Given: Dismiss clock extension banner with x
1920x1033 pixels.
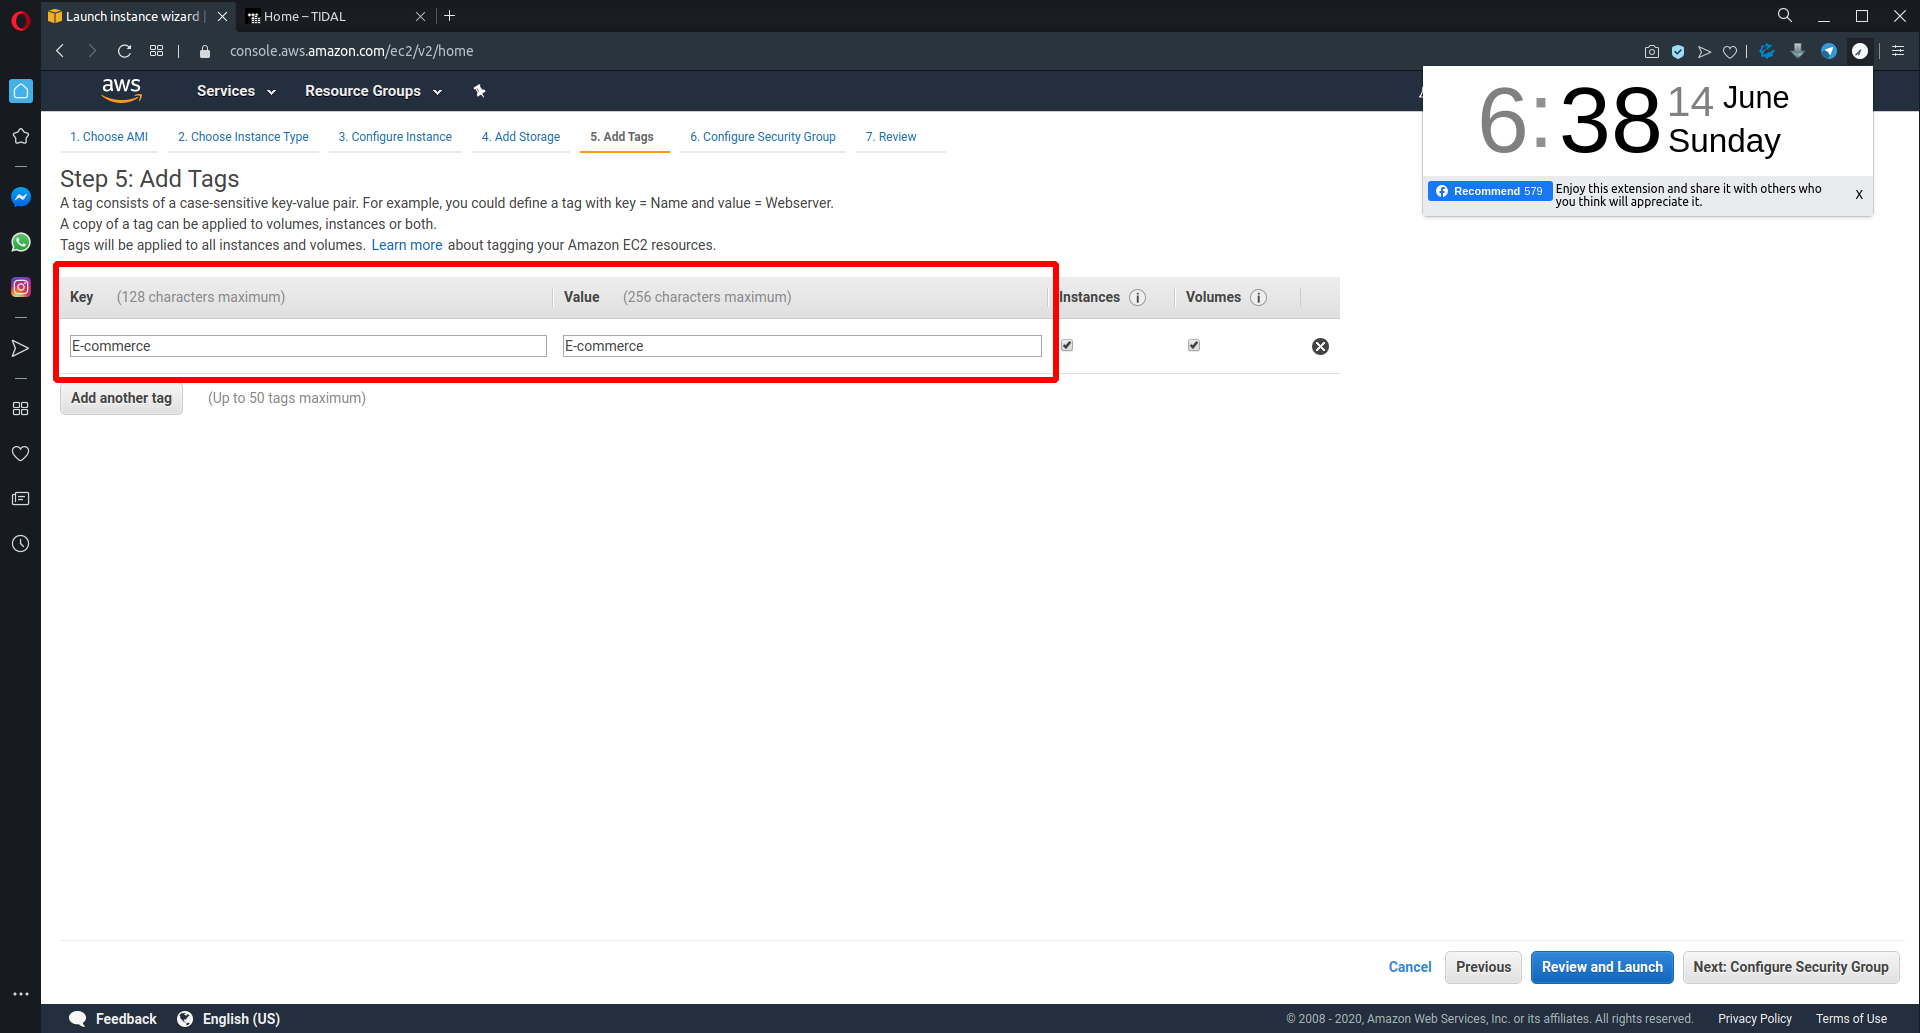Looking at the screenshot, I should (1859, 195).
